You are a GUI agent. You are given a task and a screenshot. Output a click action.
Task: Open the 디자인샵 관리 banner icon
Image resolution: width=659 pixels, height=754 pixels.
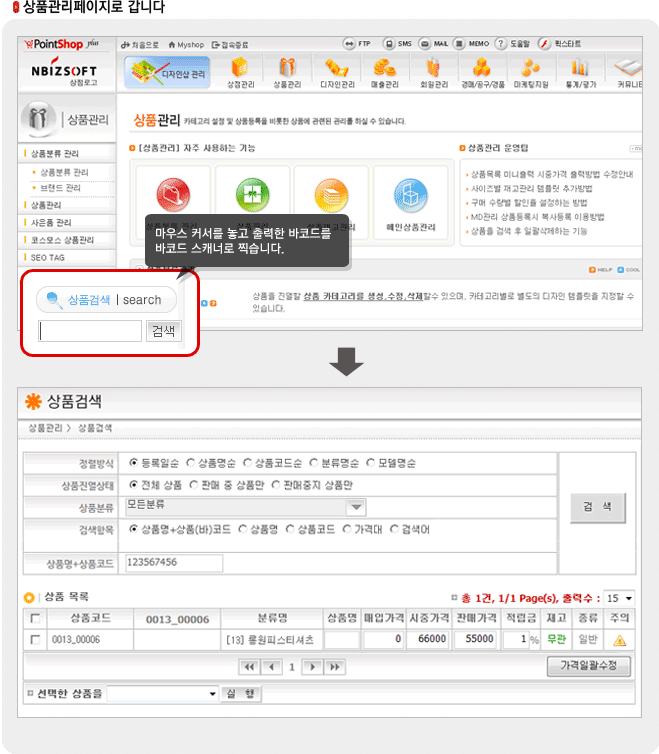pyautogui.click(x=167, y=72)
